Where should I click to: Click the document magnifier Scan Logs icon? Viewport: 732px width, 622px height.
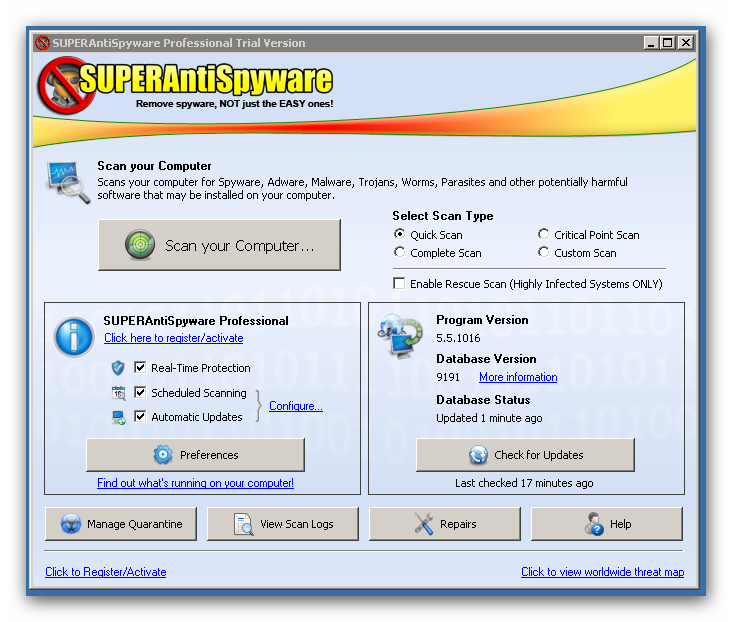pos(243,524)
